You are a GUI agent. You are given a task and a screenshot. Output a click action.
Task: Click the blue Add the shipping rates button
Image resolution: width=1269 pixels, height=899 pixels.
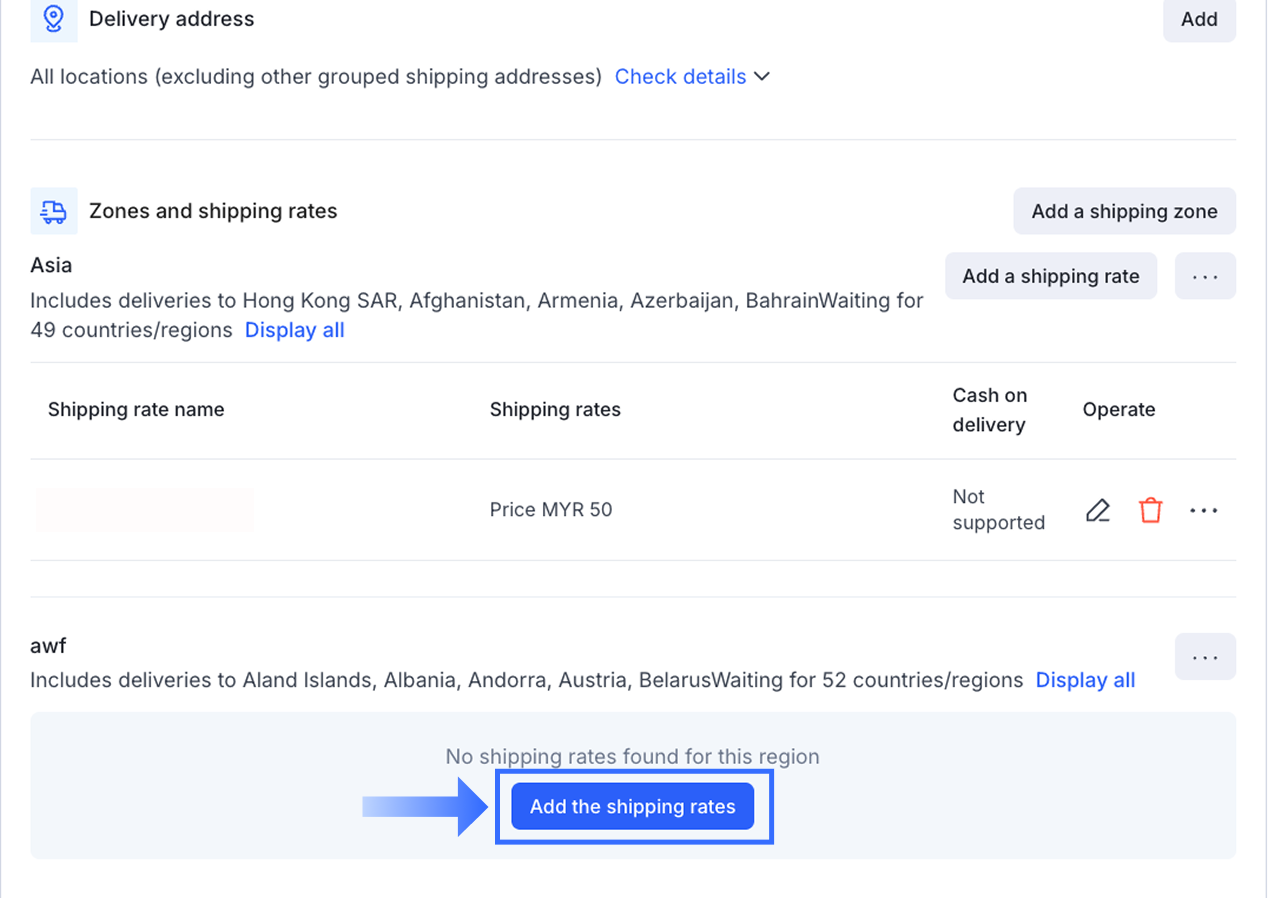[x=632, y=806]
